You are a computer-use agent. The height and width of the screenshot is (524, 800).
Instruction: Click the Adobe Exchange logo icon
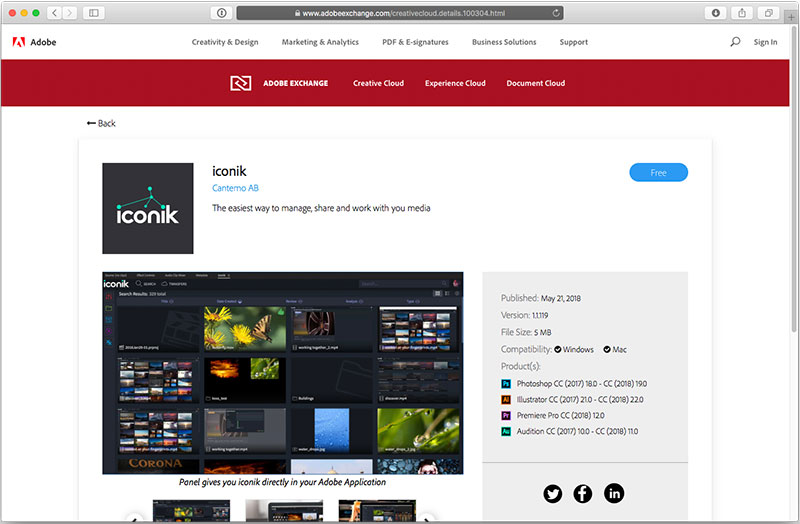(240, 83)
